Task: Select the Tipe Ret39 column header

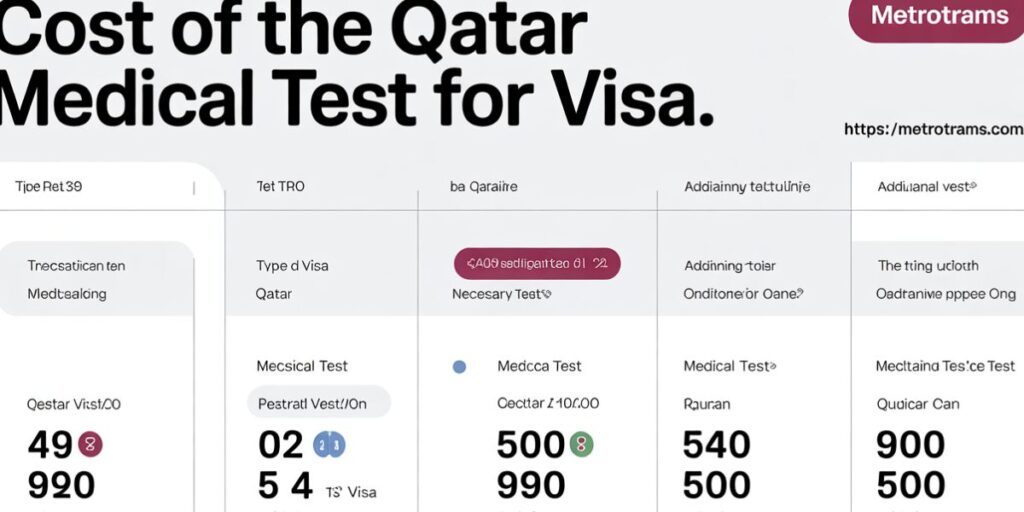Action: pyautogui.click(x=48, y=187)
